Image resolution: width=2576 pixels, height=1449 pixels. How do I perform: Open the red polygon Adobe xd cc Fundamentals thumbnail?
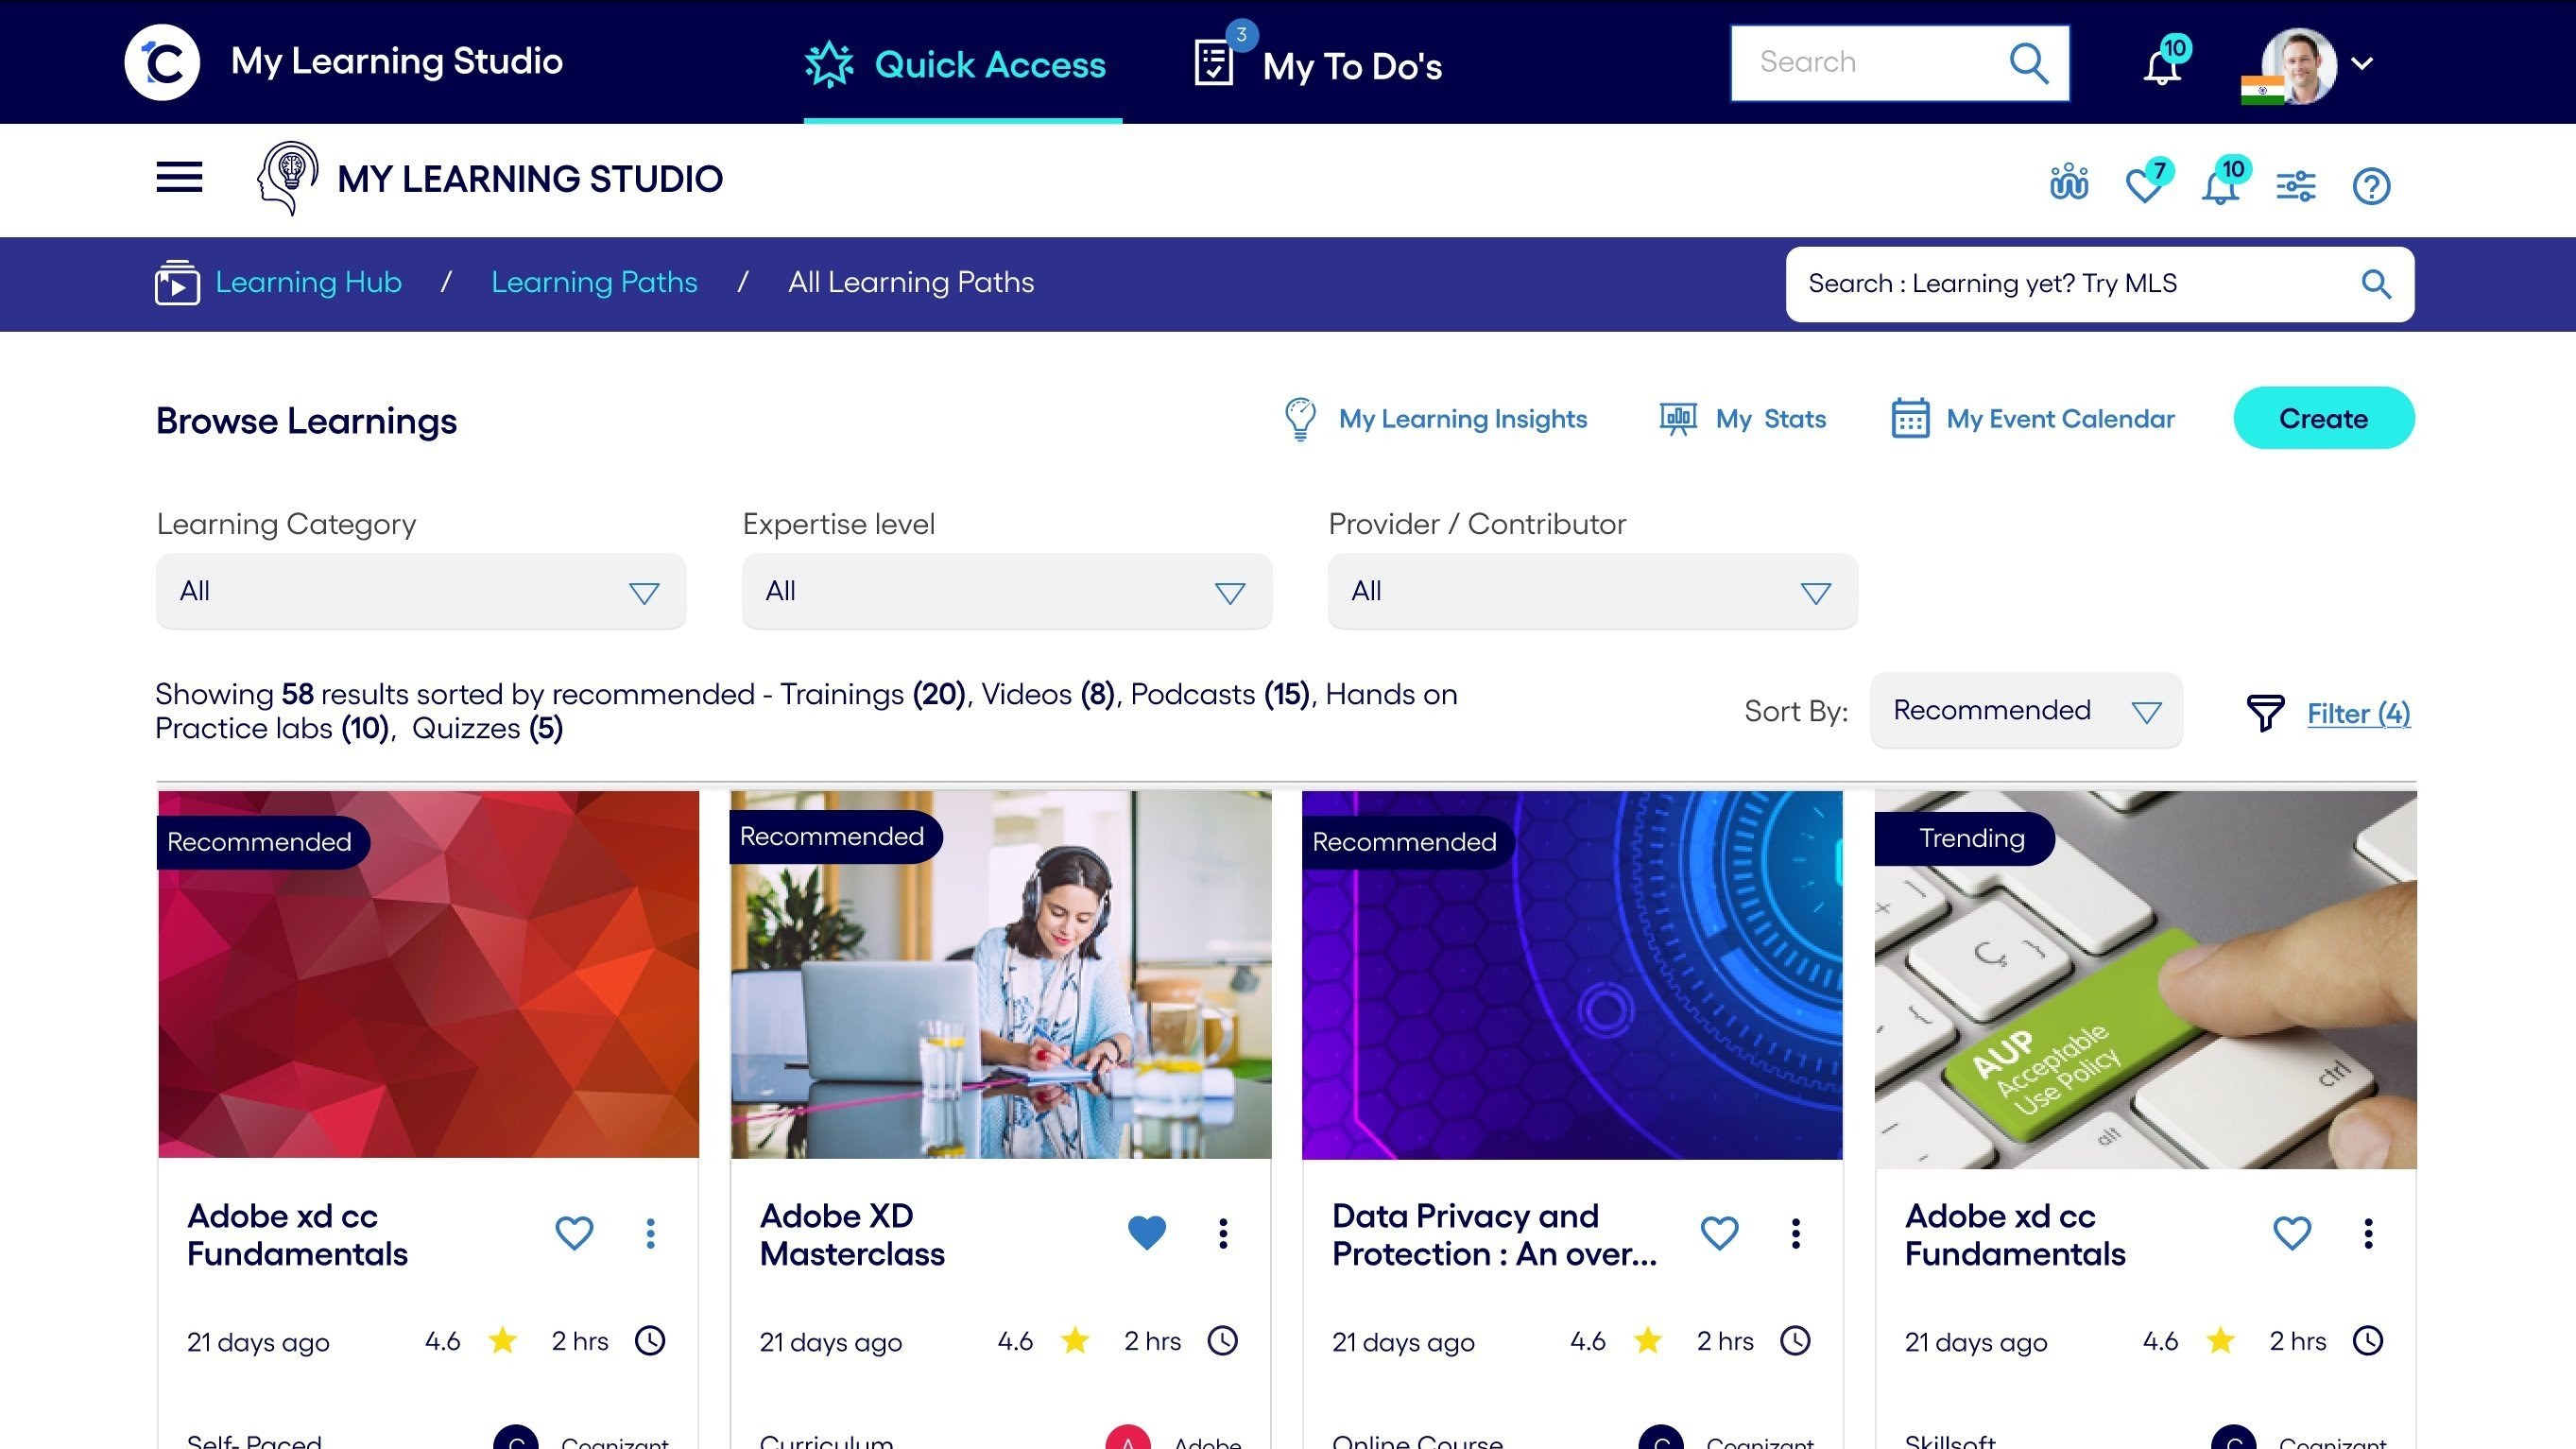(428, 975)
